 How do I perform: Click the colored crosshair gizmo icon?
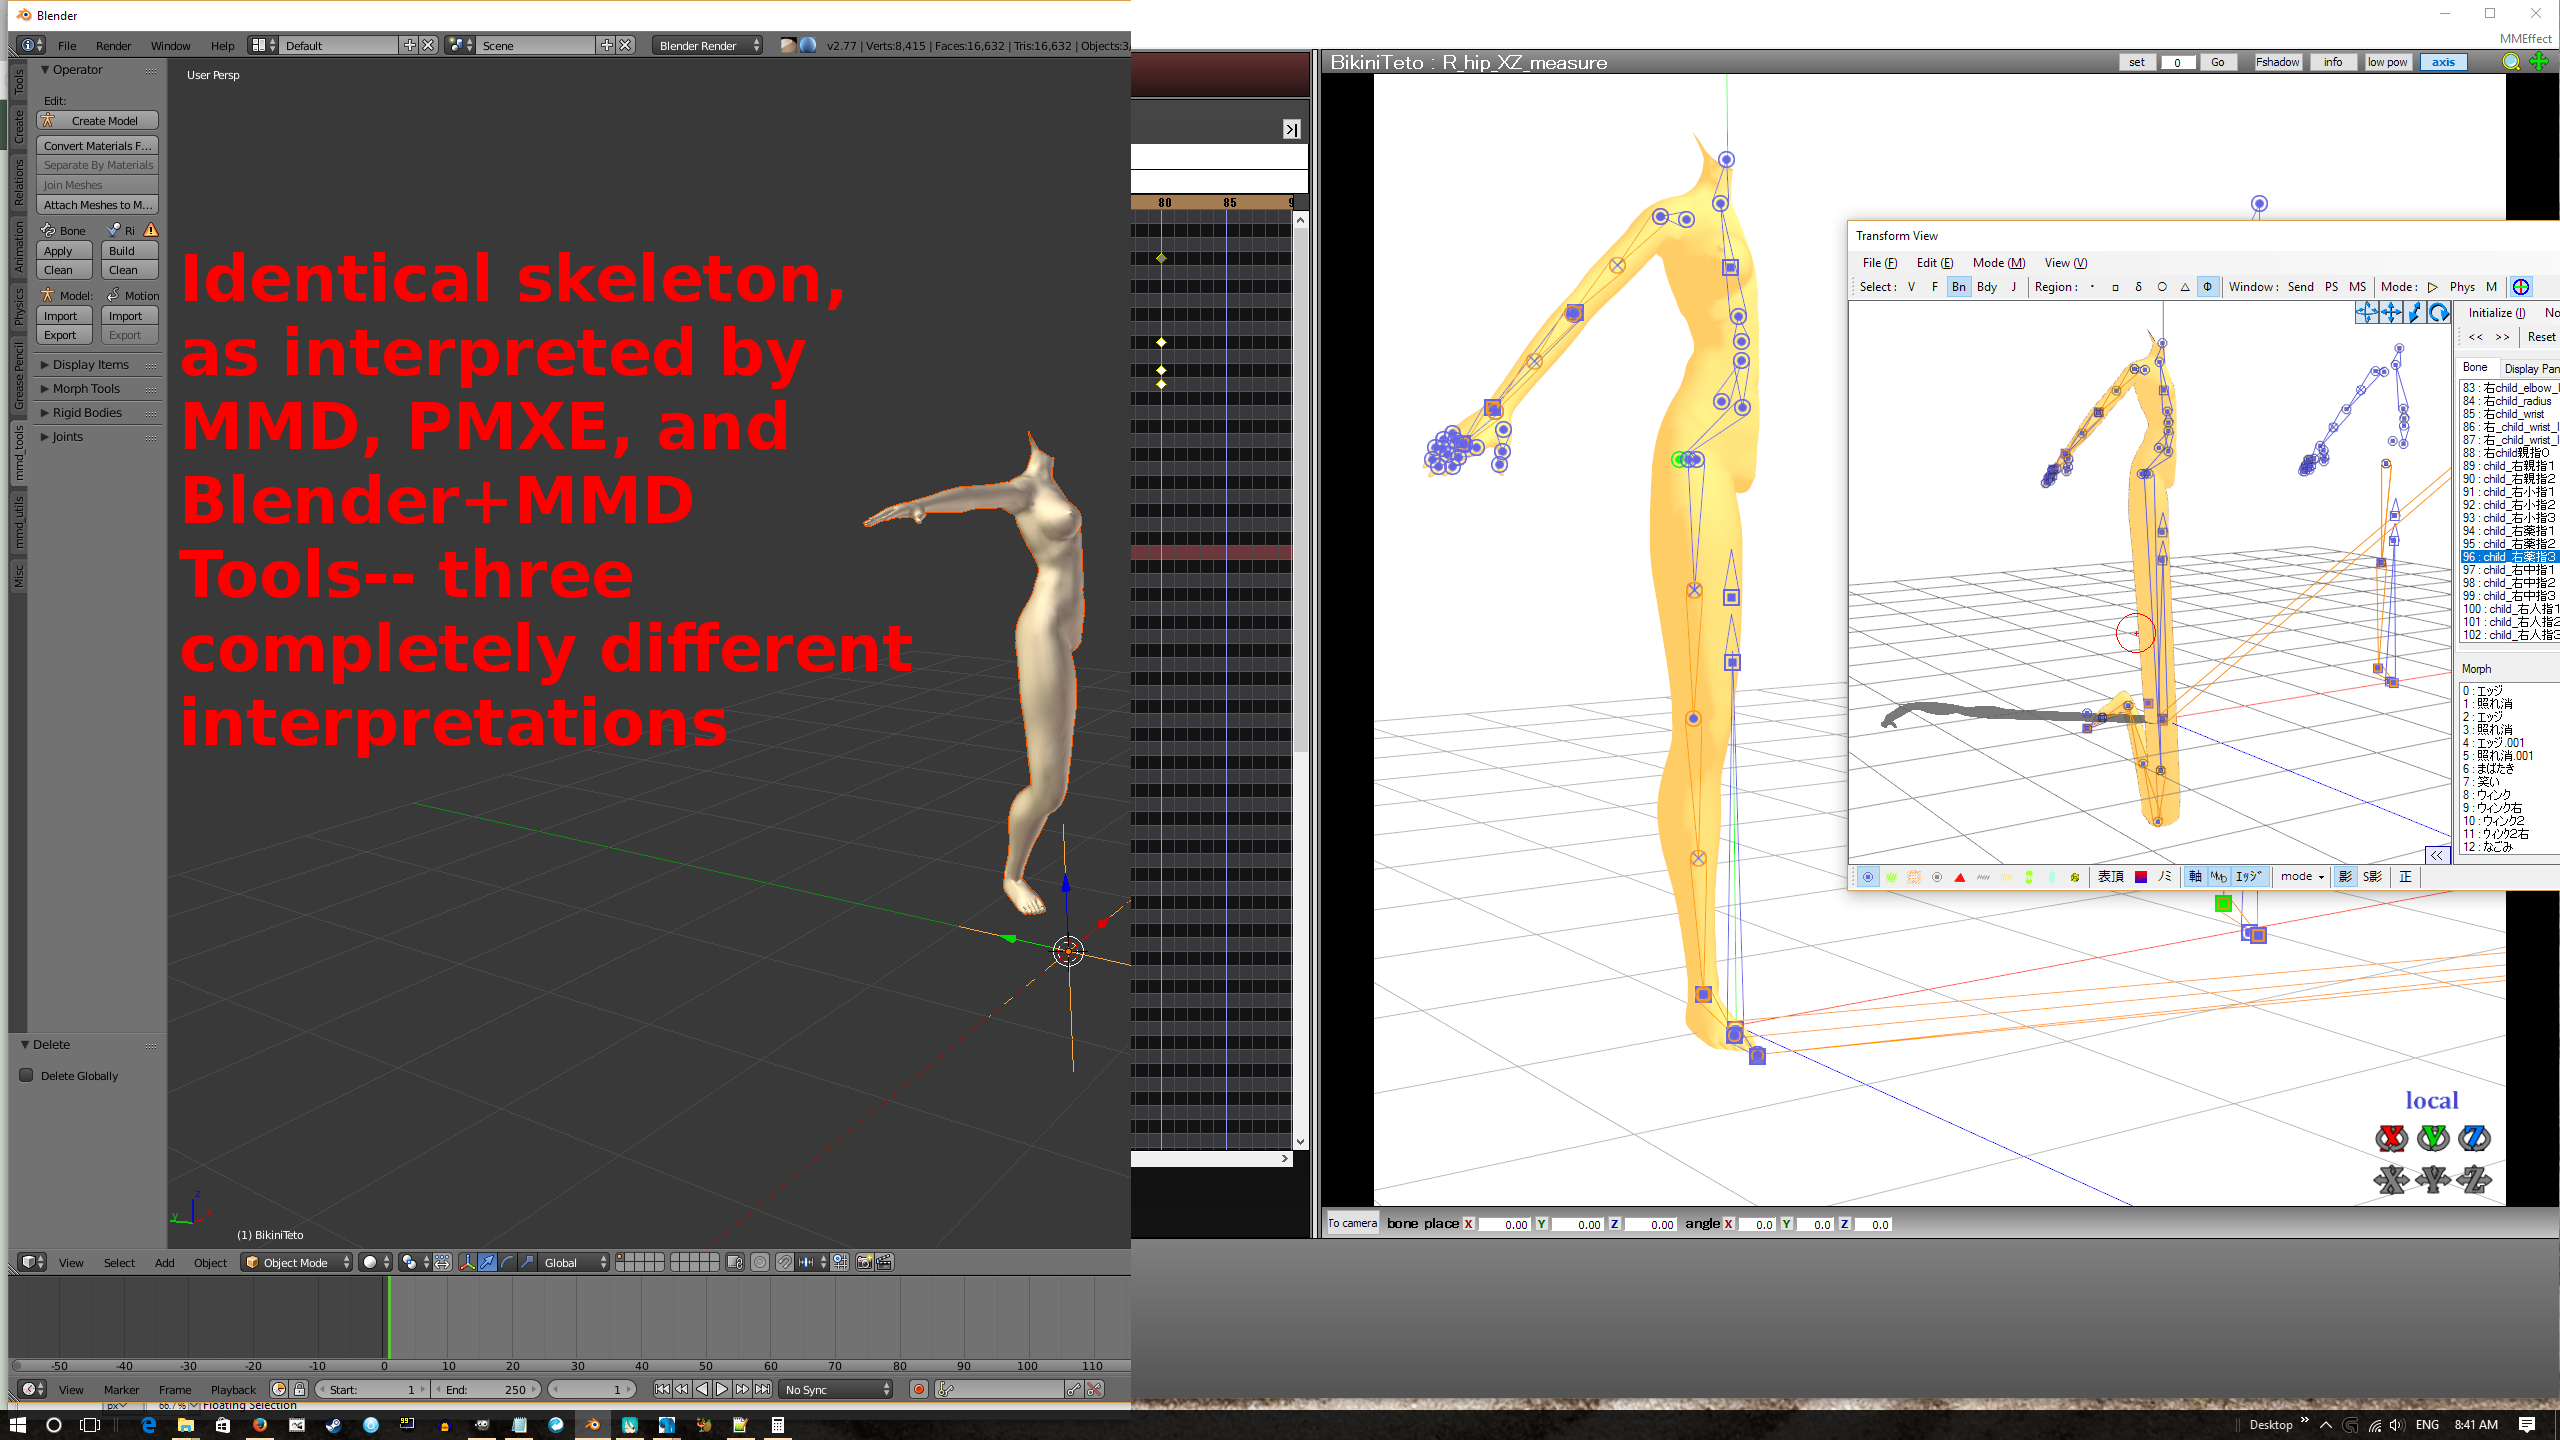tap(2521, 287)
